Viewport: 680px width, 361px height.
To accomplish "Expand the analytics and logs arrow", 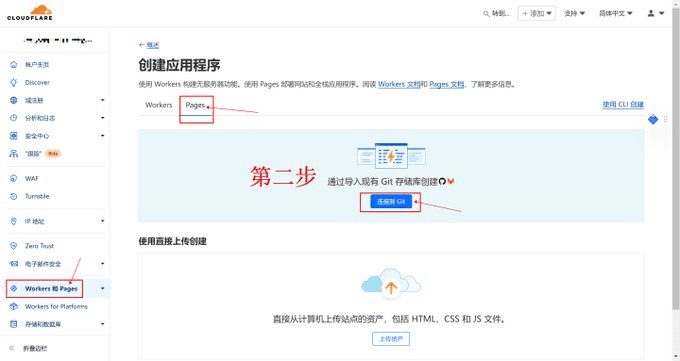I will 103,118.
